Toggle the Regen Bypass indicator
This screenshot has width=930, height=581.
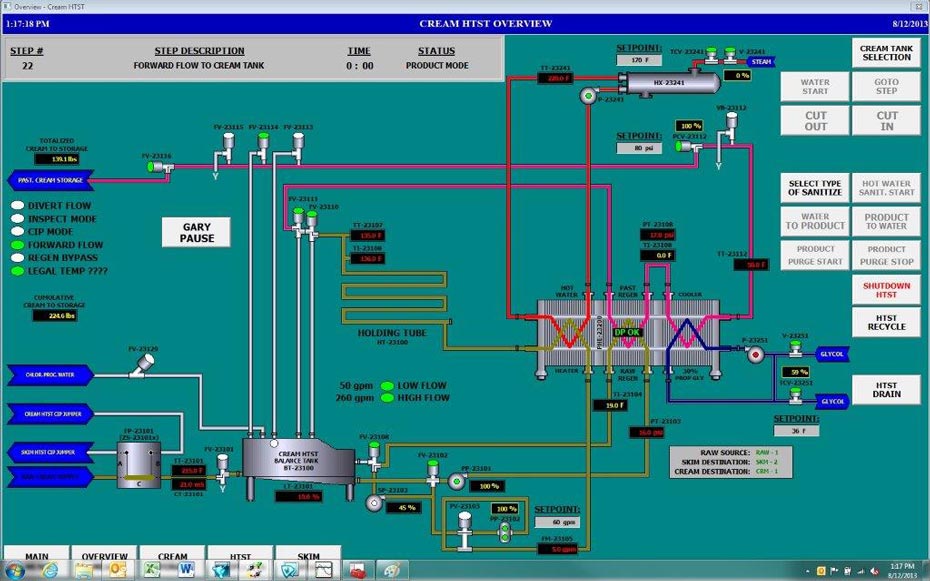(x=18, y=257)
